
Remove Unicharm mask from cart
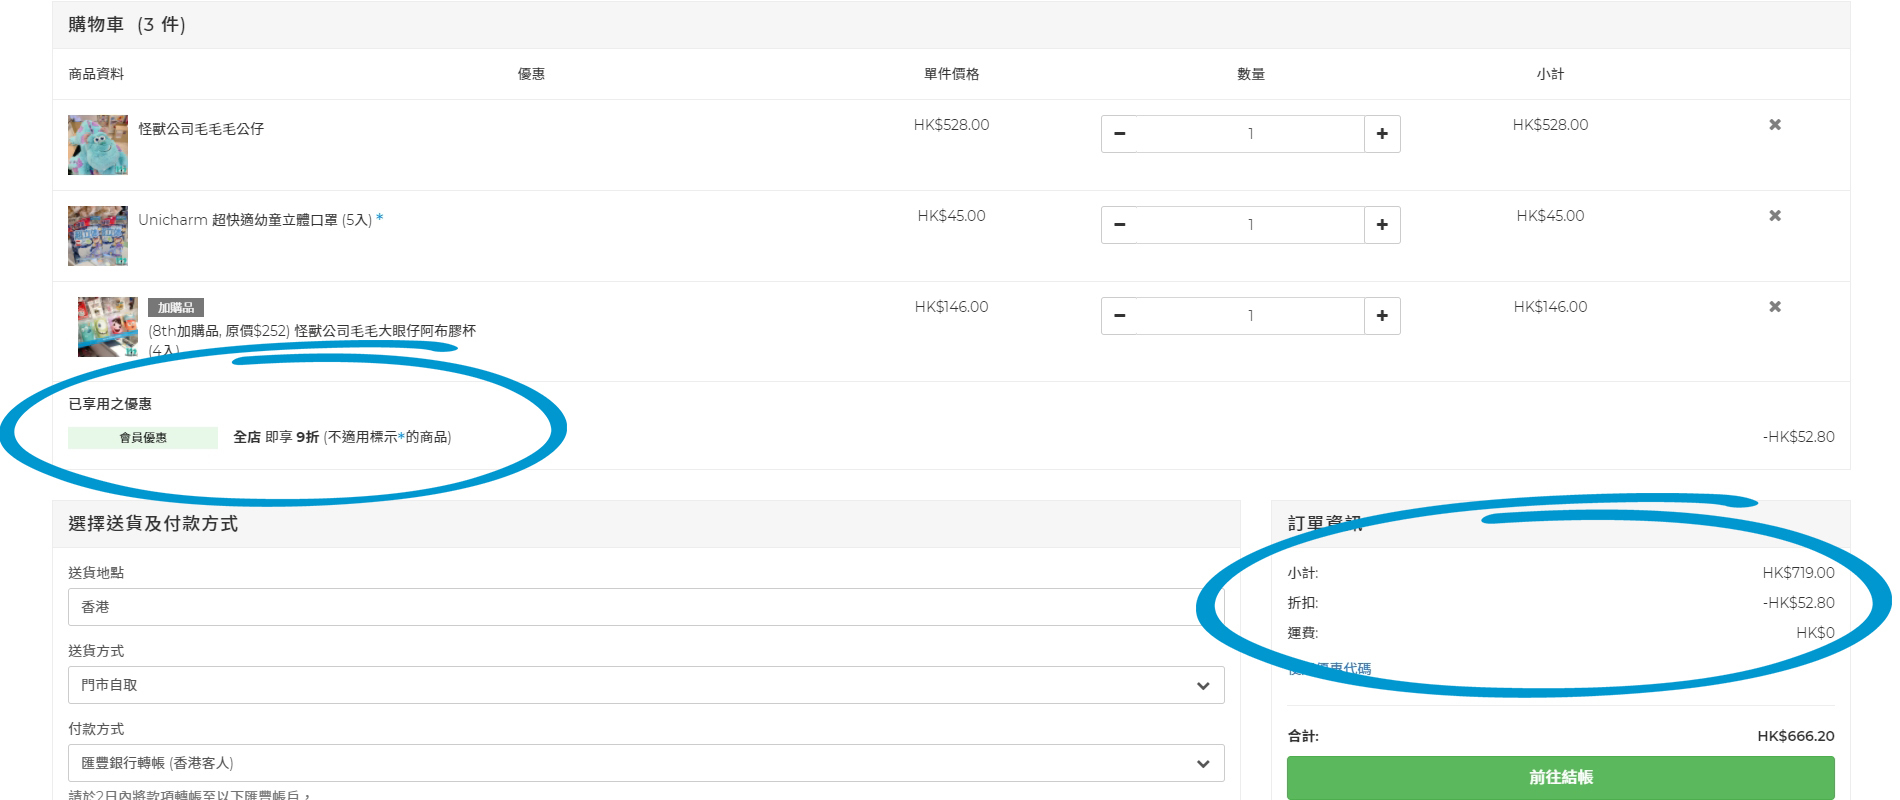pyautogui.click(x=1774, y=216)
